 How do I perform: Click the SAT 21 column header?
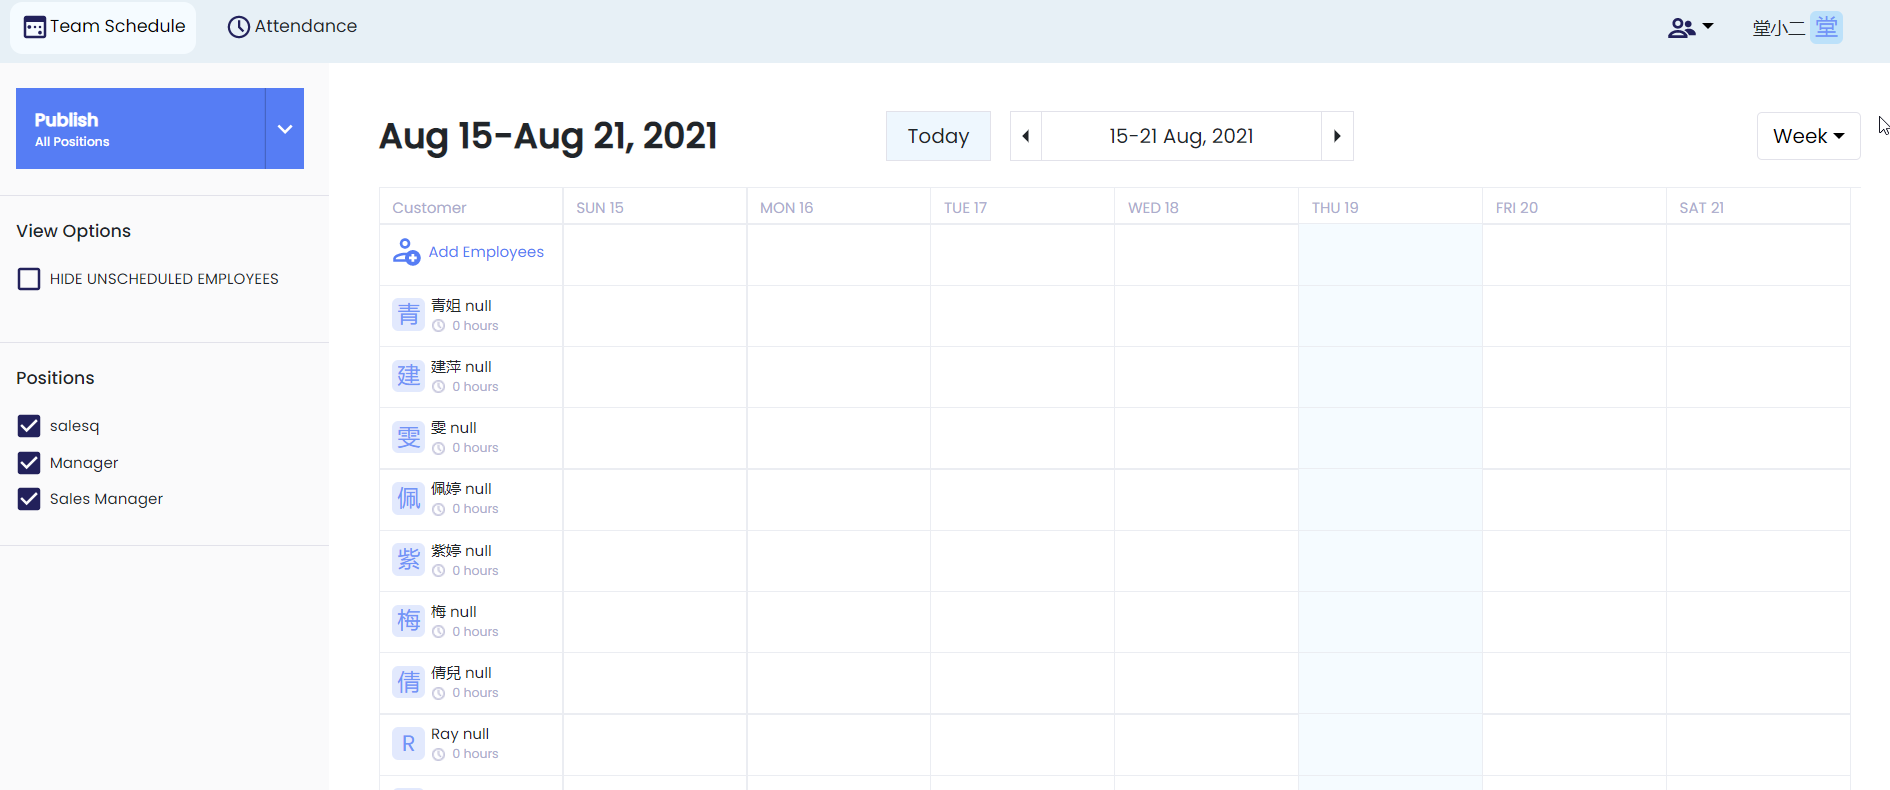[x=1759, y=207]
